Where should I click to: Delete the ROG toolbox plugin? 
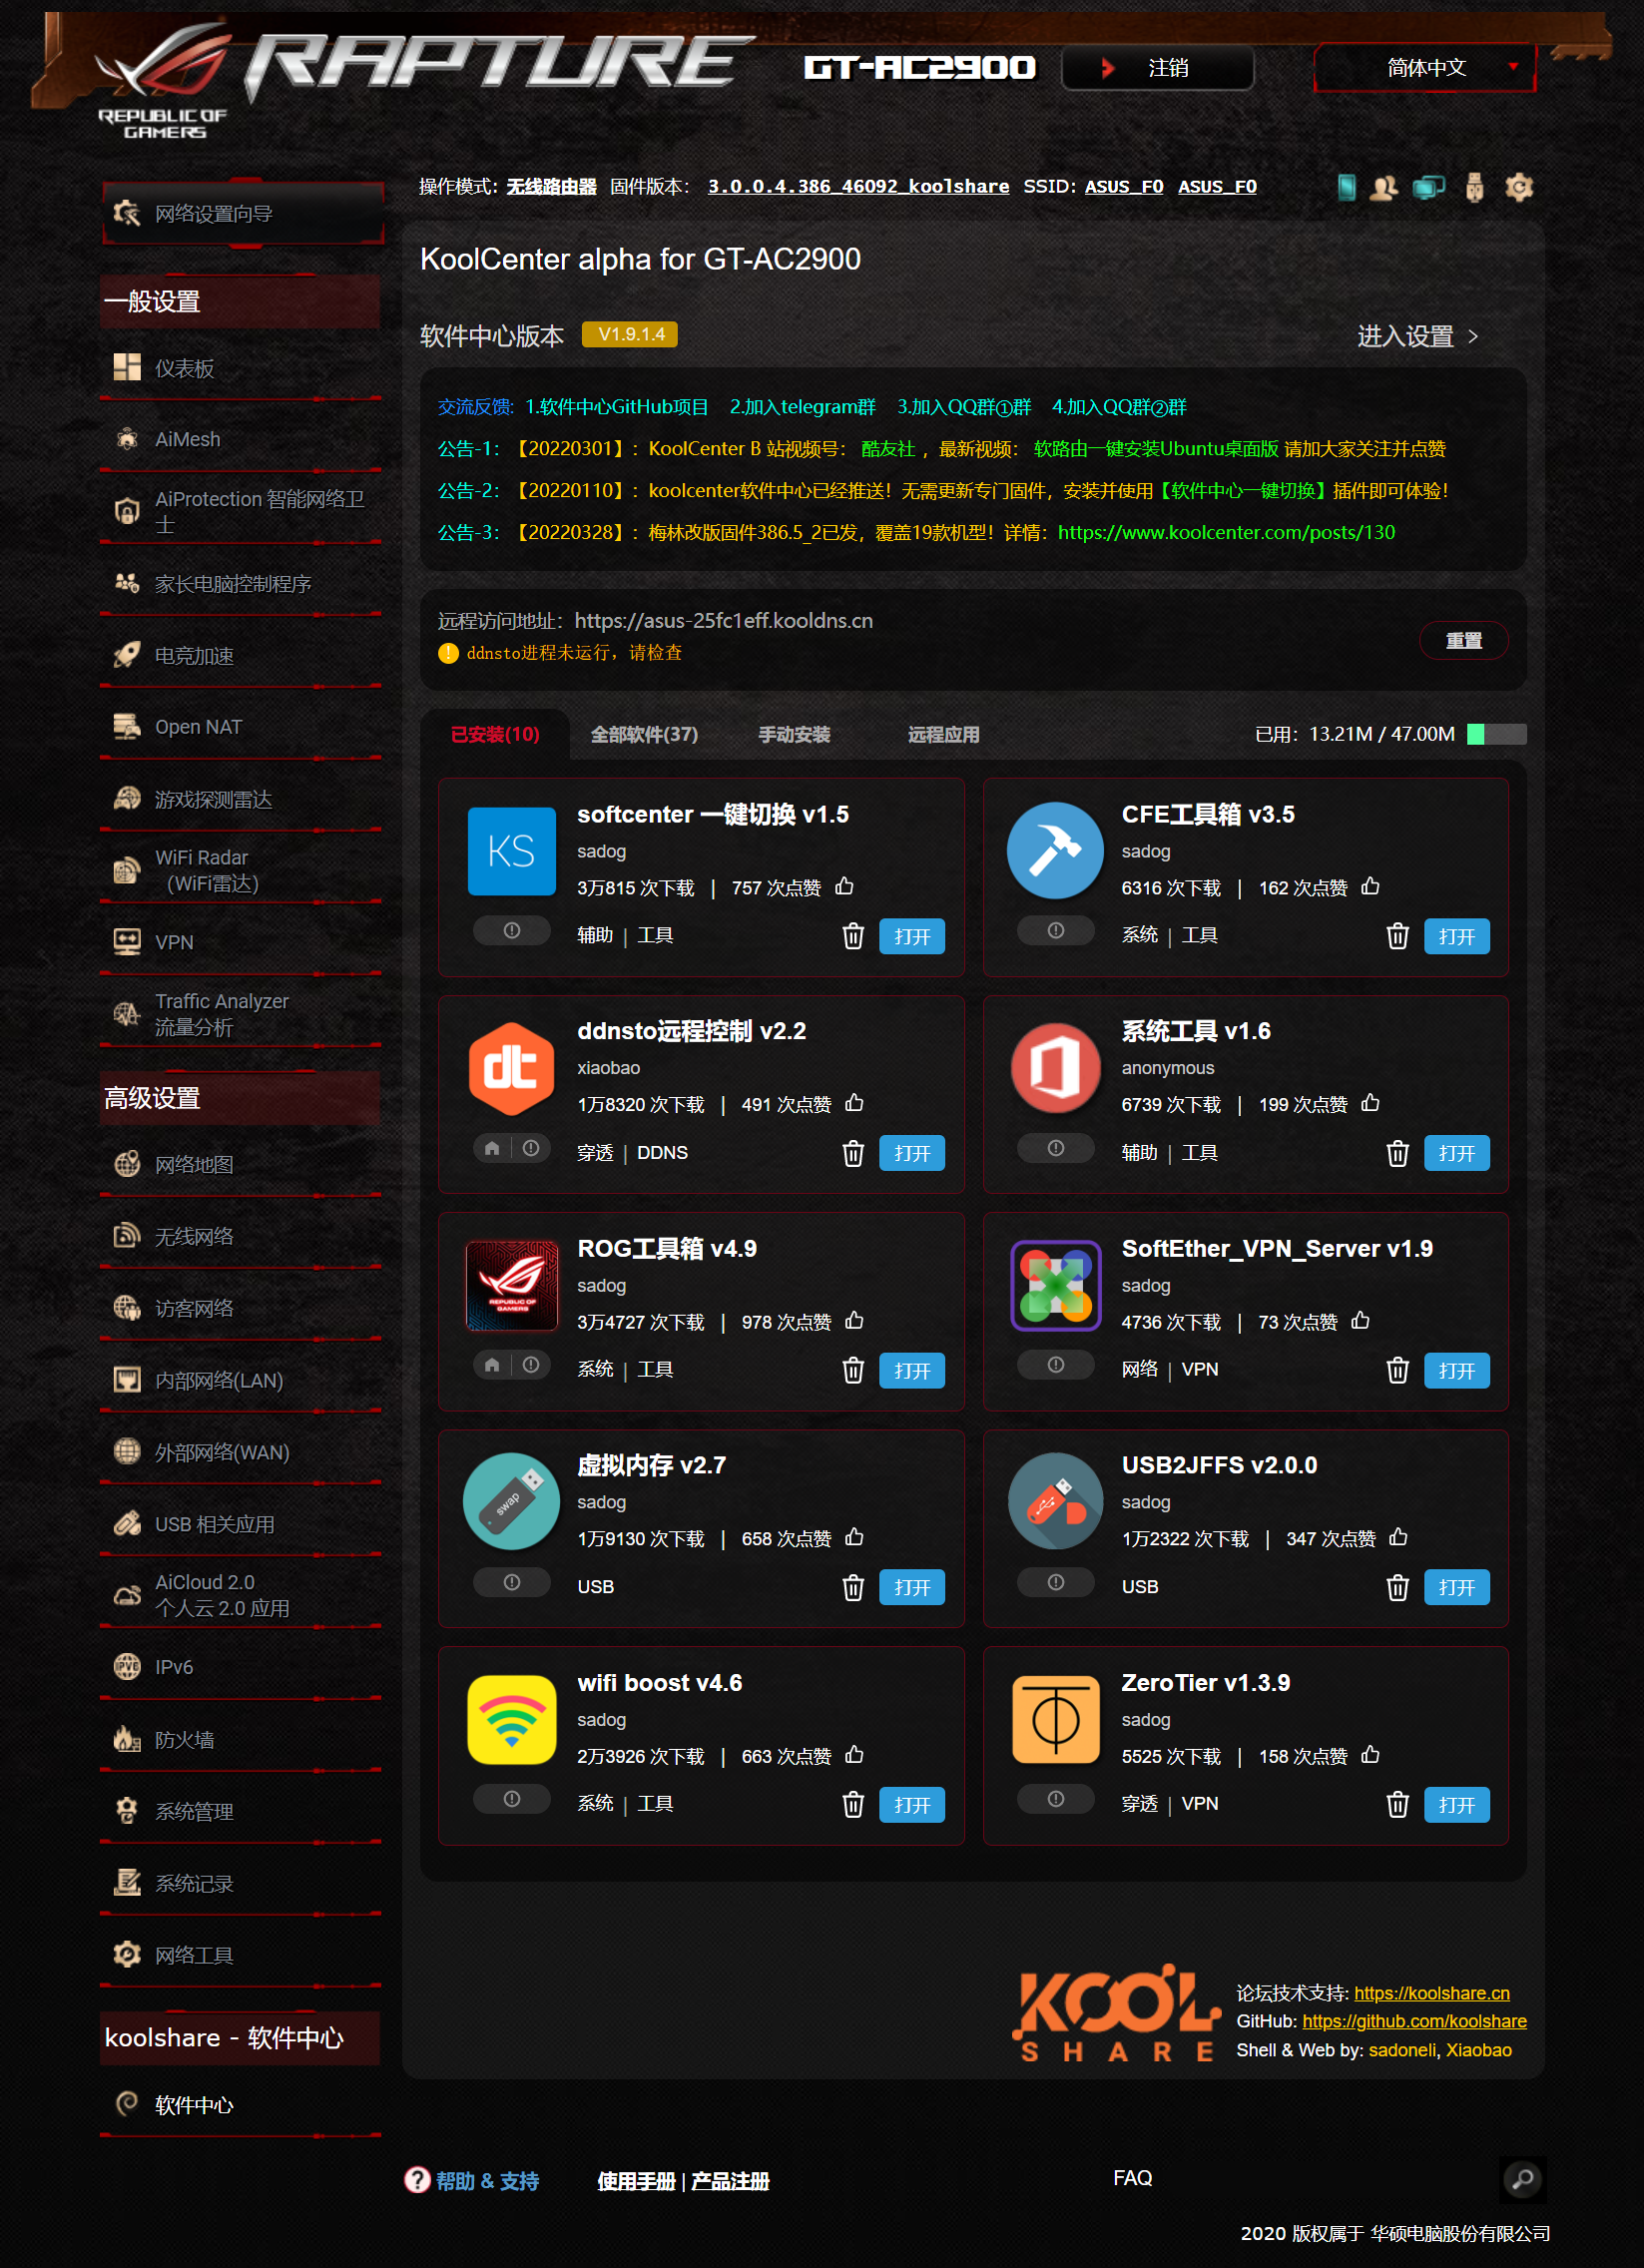852,1370
